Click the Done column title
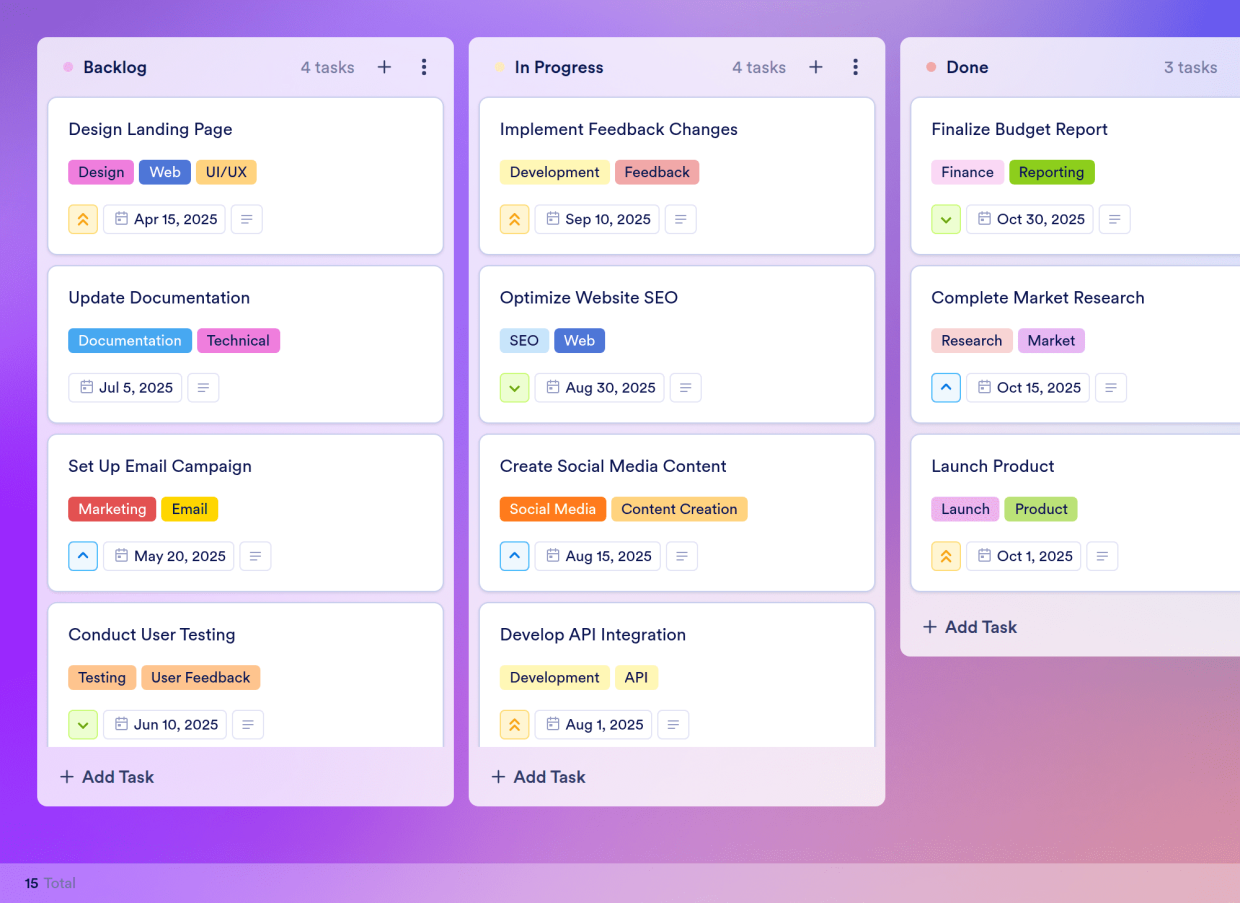 967,67
